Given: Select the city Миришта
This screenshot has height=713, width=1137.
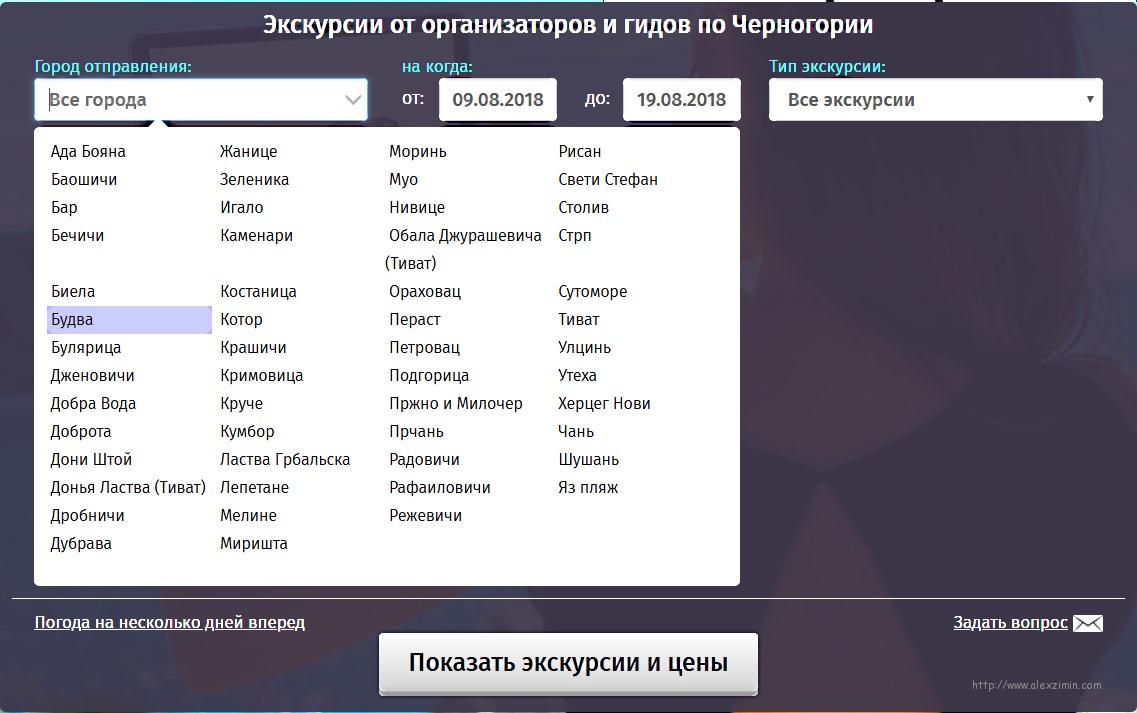Looking at the screenshot, I should point(254,544).
